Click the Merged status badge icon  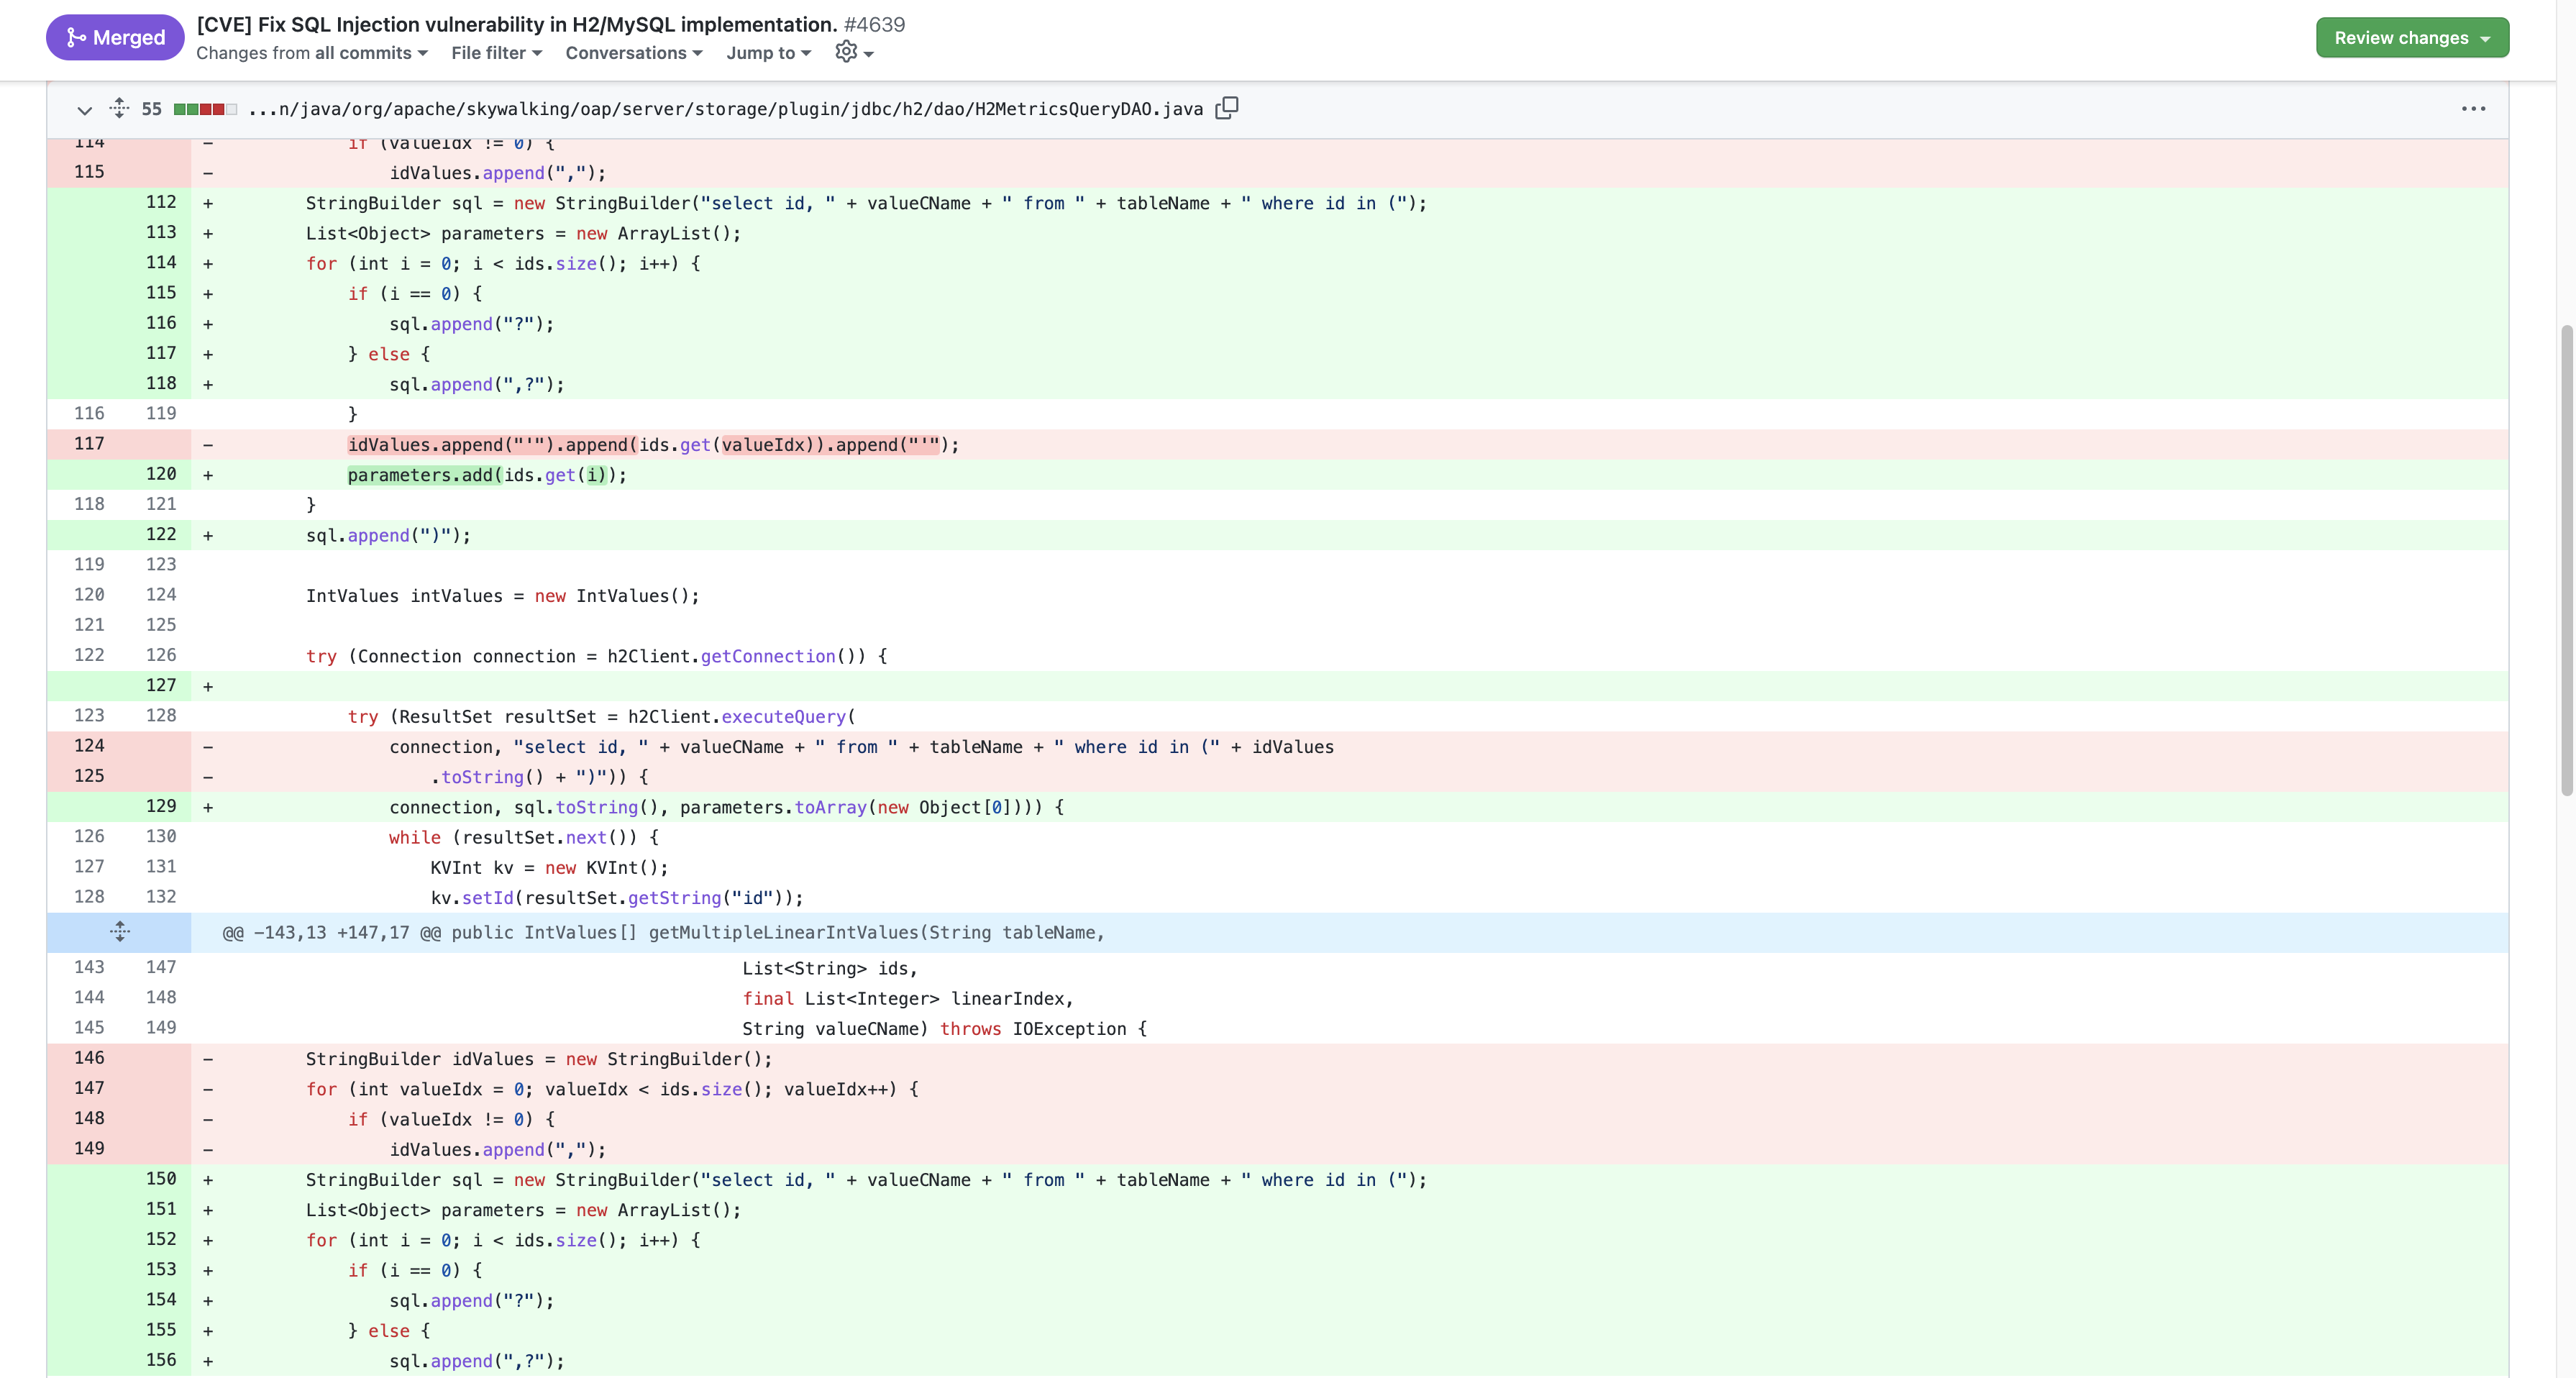pyautogui.click(x=76, y=37)
